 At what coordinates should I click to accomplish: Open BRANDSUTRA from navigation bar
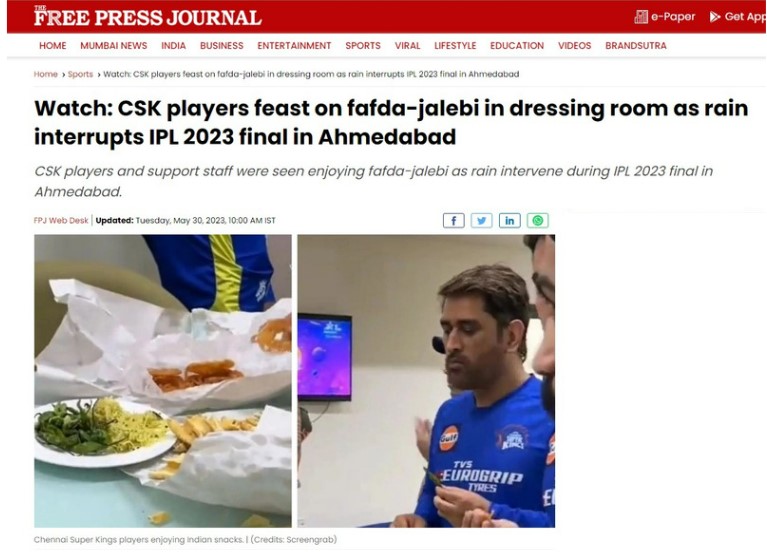tap(635, 46)
